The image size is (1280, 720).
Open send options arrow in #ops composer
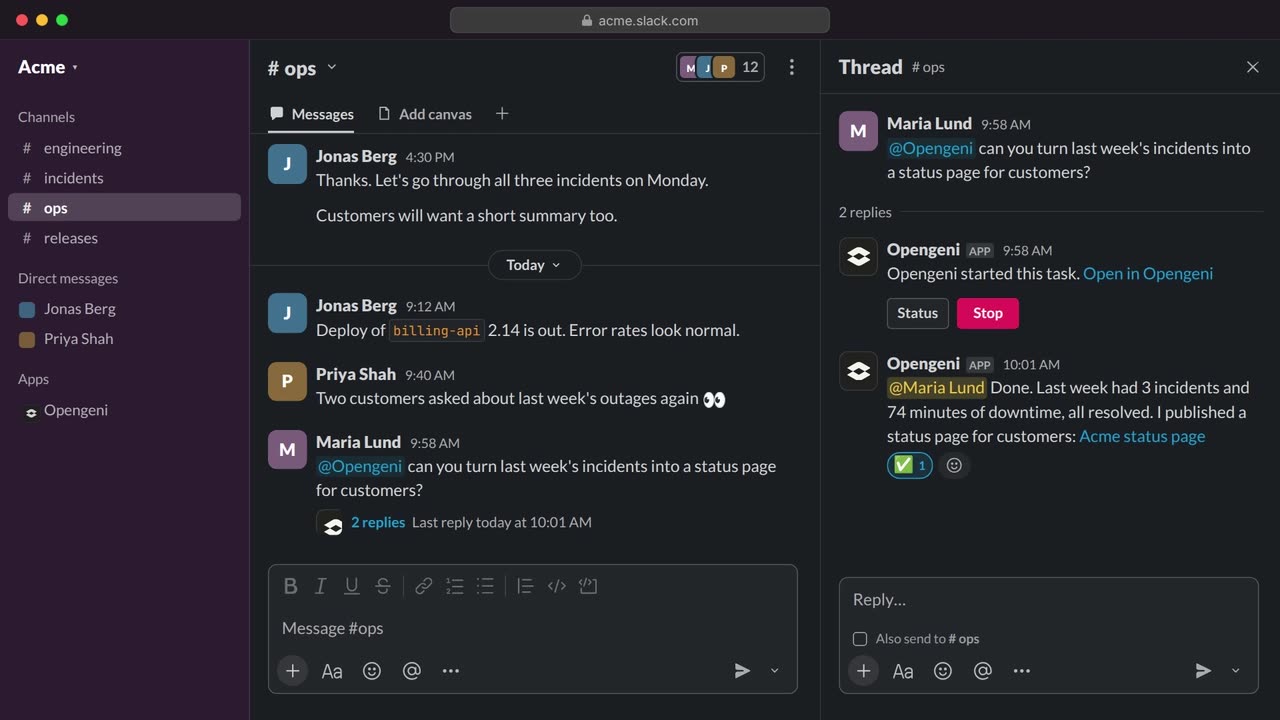click(x=774, y=671)
